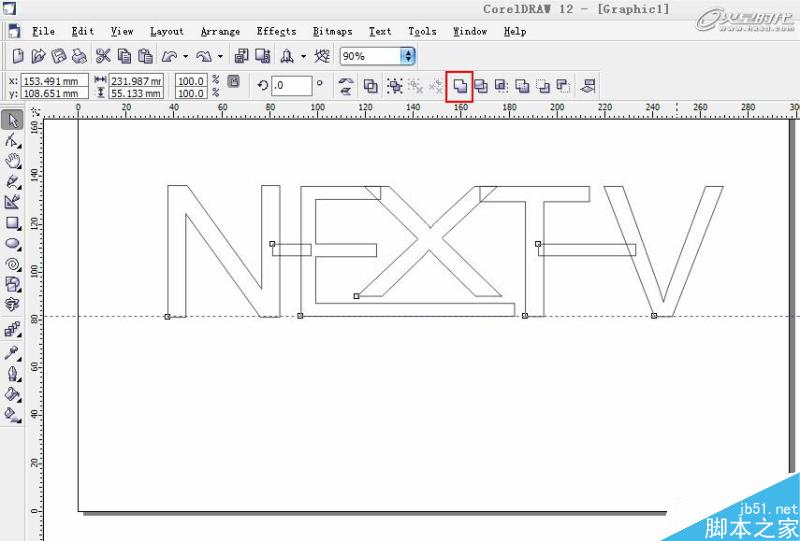Screen dimensions: 800x541
Task: Open the View menu
Action: click(x=122, y=32)
